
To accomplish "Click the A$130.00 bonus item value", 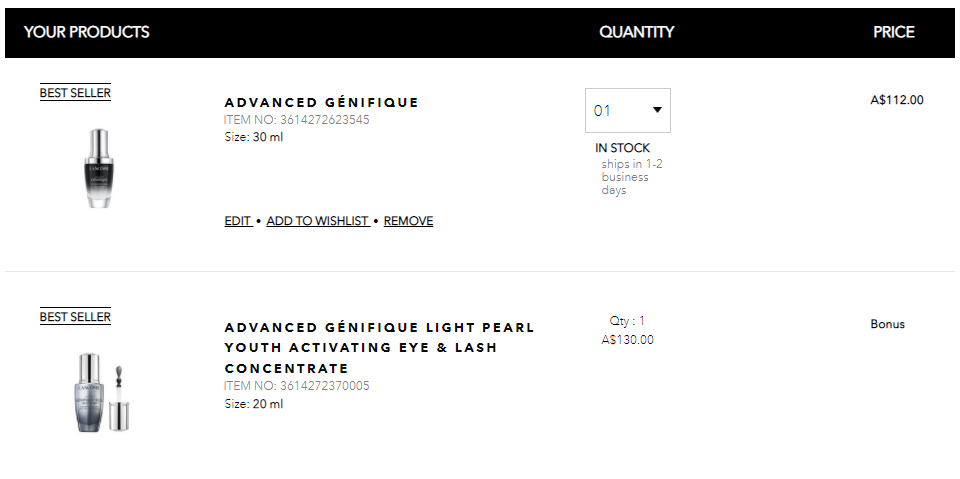I will pyautogui.click(x=628, y=339).
